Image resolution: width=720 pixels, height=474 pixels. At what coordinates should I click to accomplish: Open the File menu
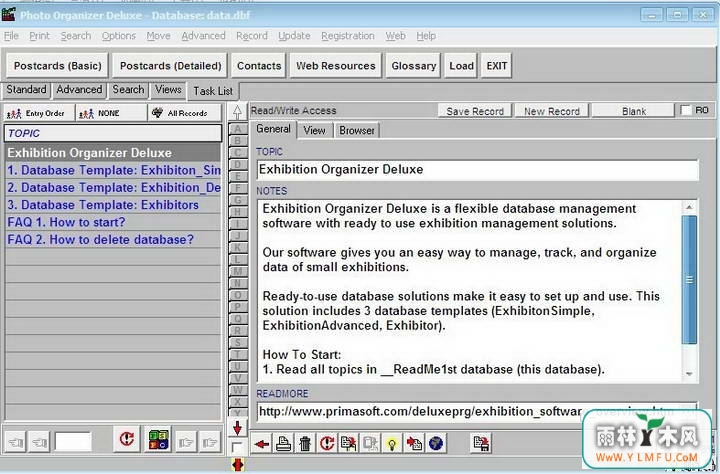click(11, 36)
